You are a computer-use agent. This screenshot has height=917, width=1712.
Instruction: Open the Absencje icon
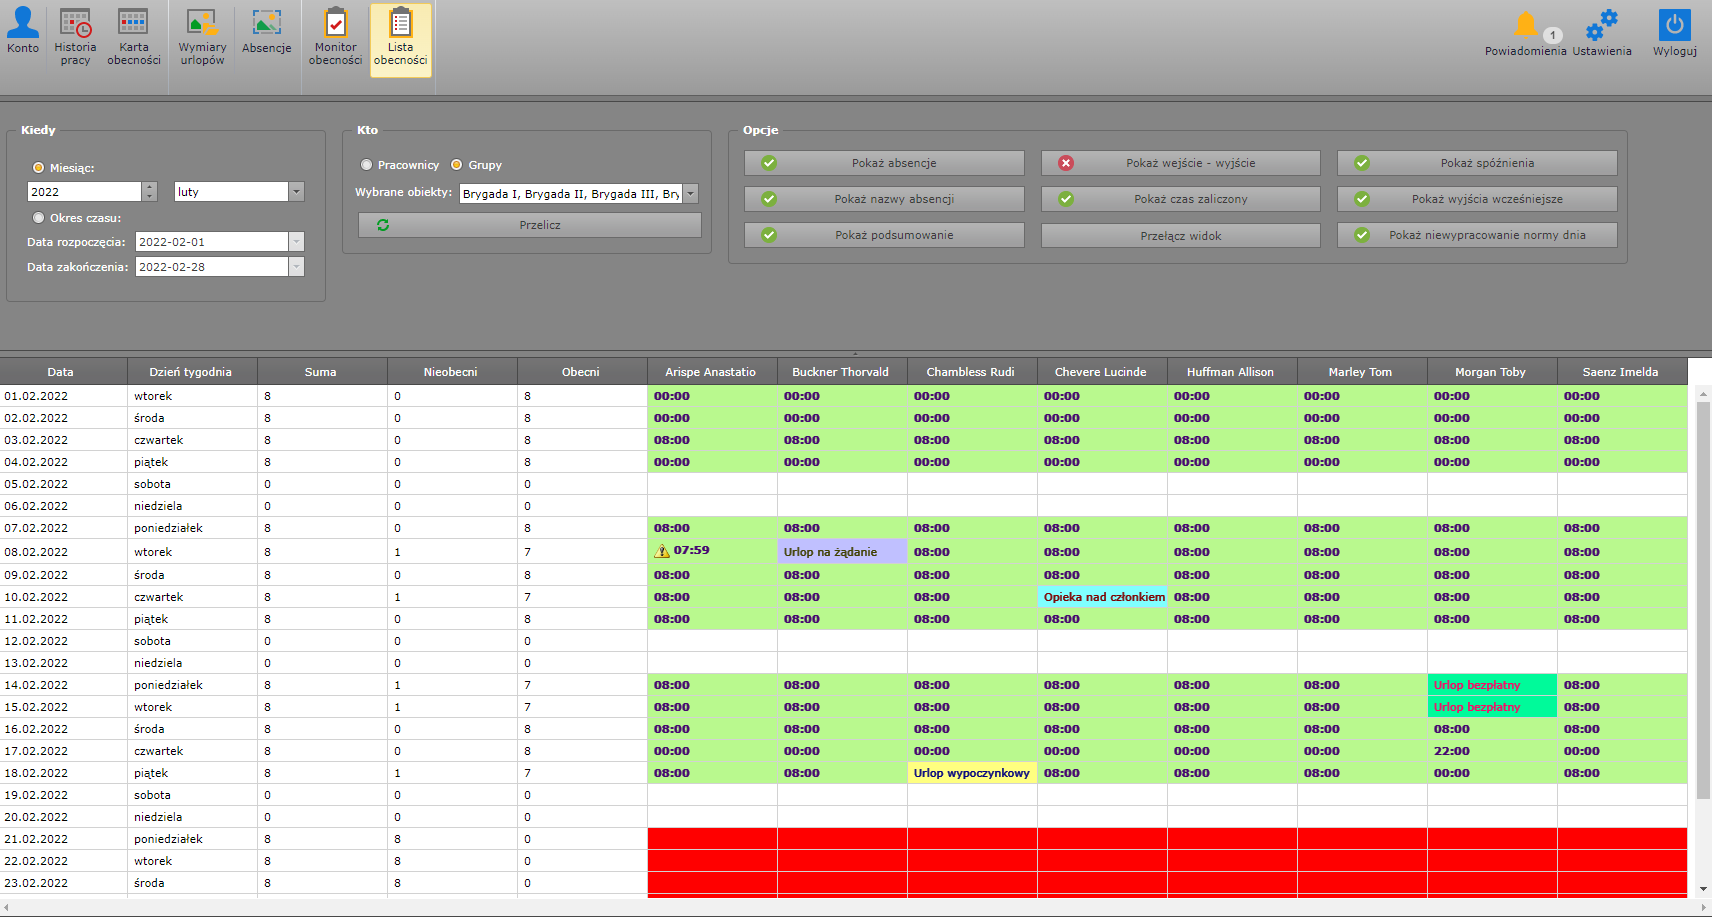(x=266, y=24)
